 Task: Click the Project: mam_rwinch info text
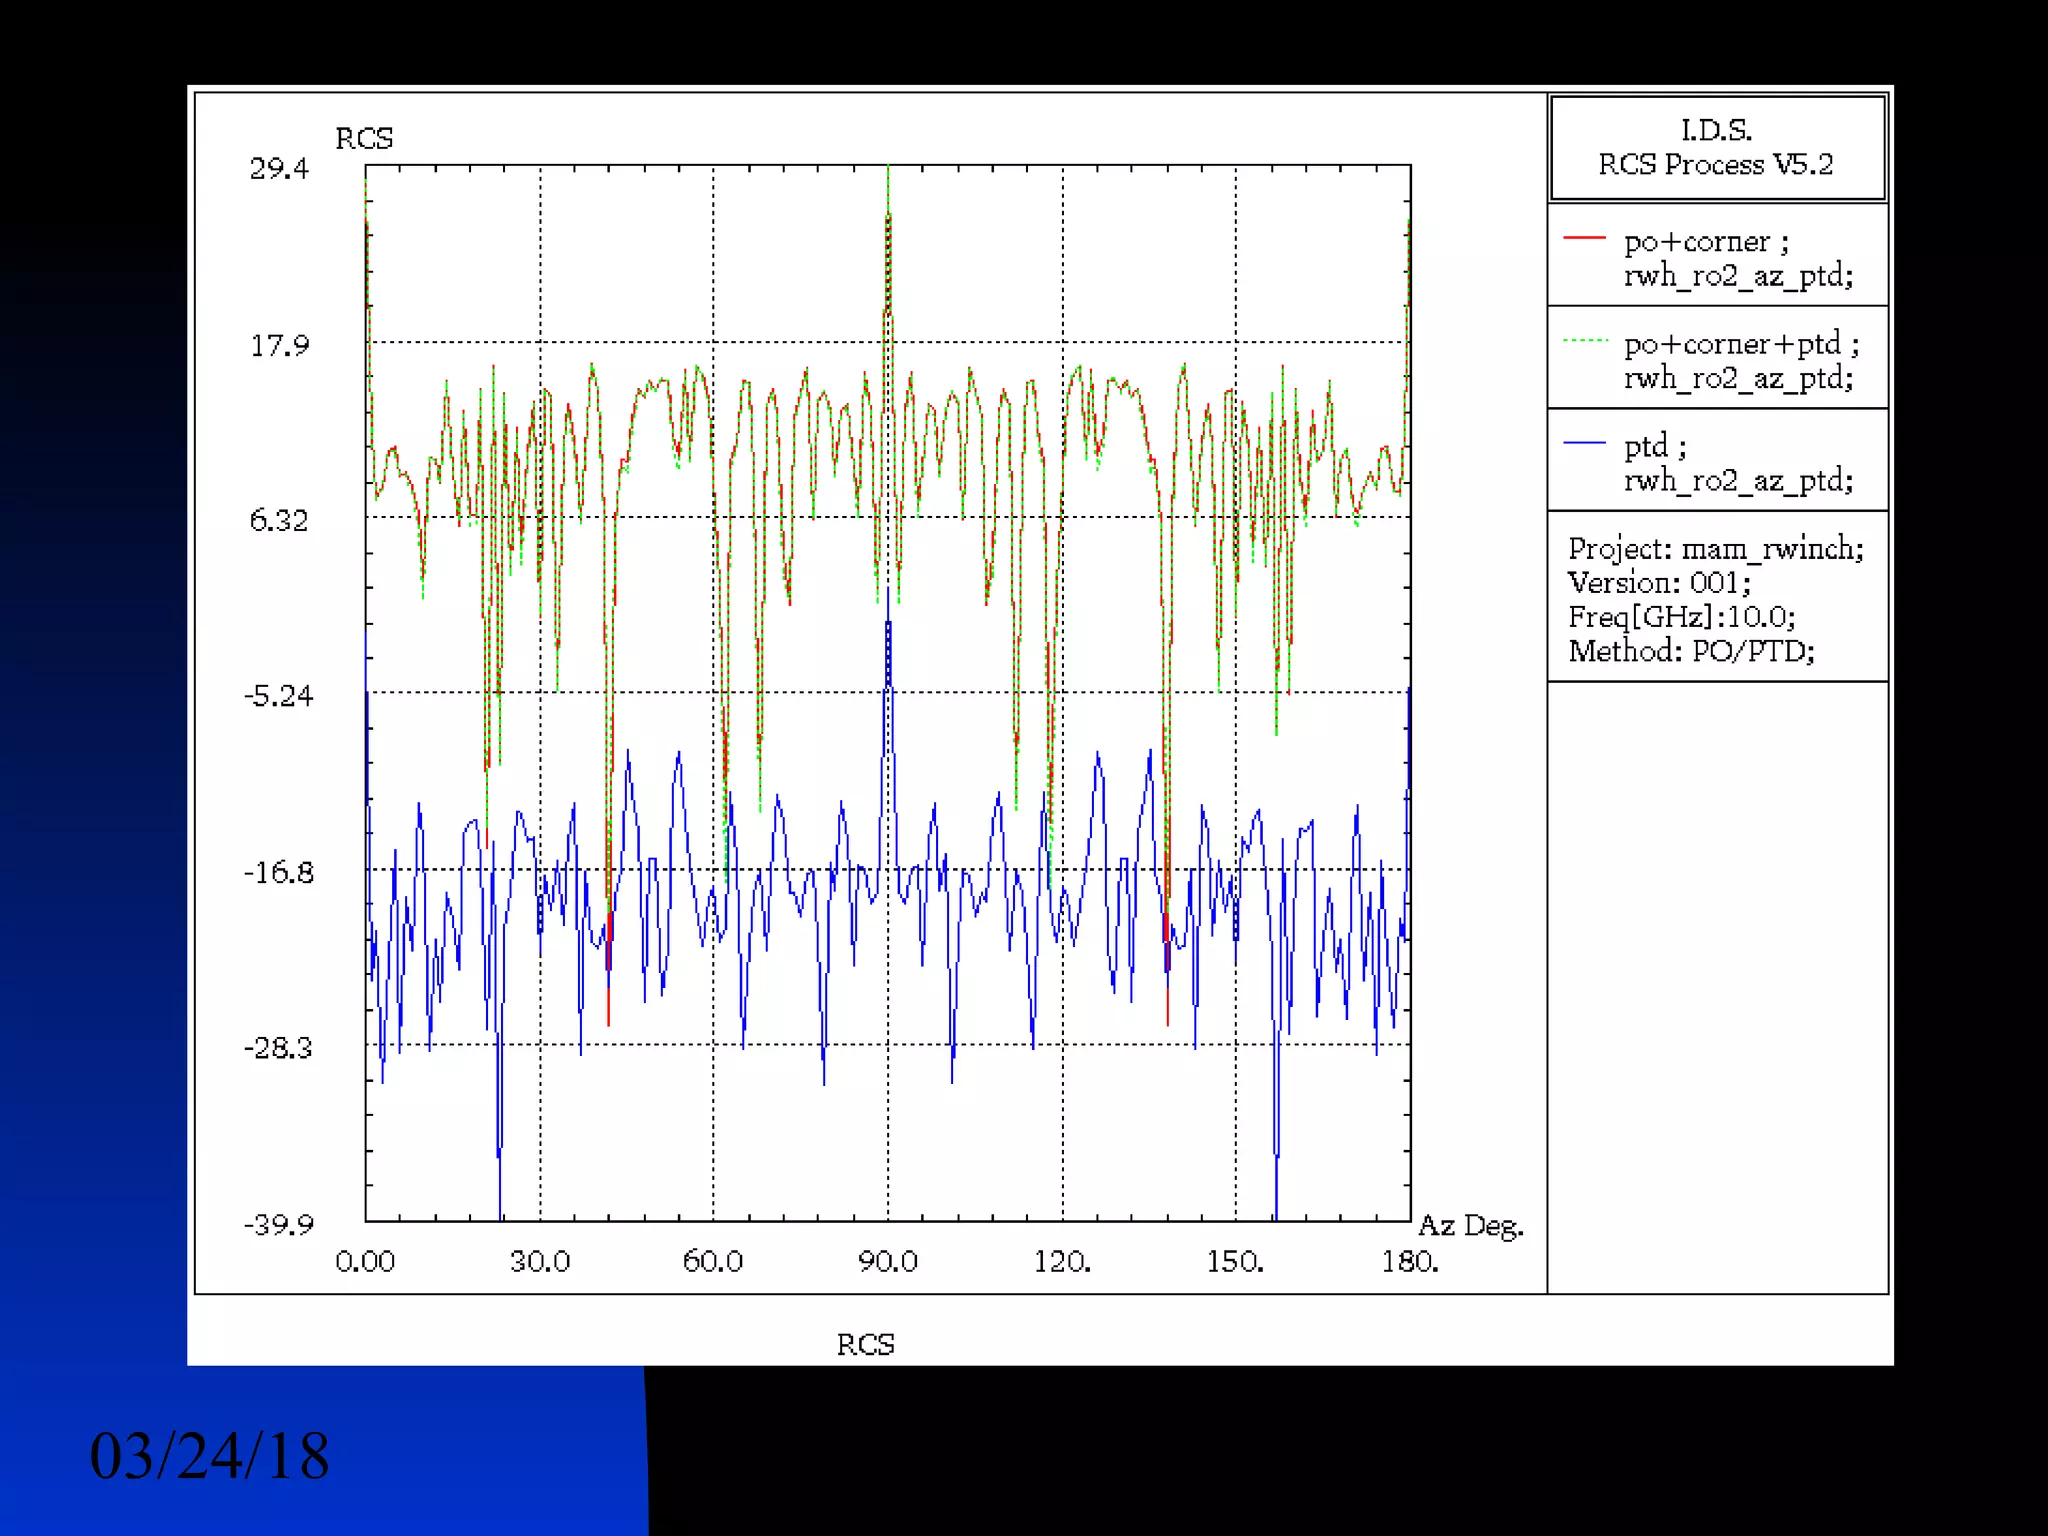pos(1715,548)
